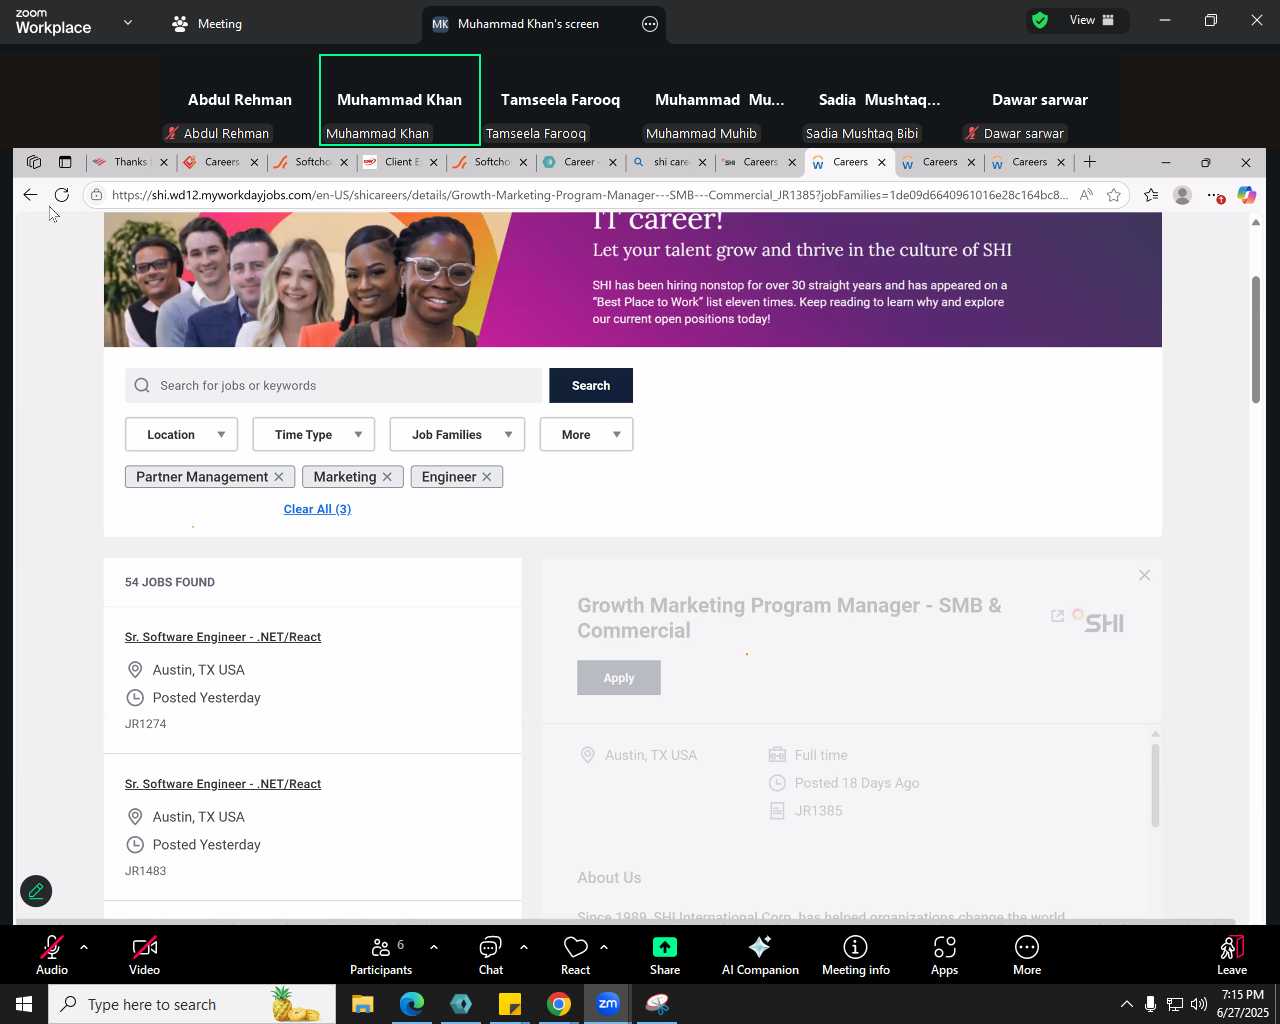Click the Apply button for Growth Marketing job
The width and height of the screenshot is (1280, 1024).
point(619,678)
